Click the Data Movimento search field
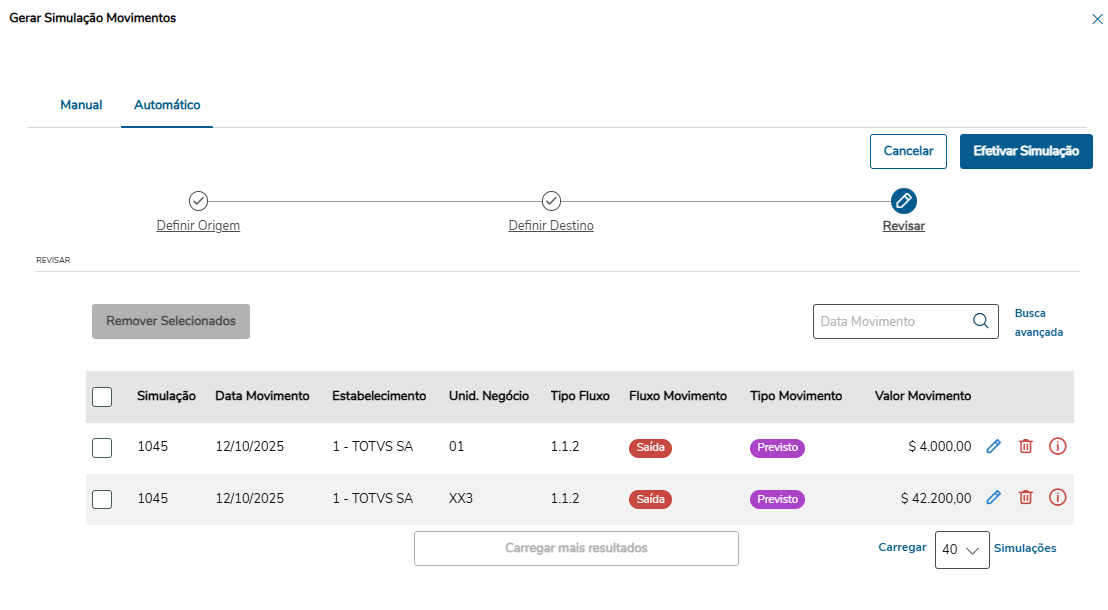 point(890,322)
